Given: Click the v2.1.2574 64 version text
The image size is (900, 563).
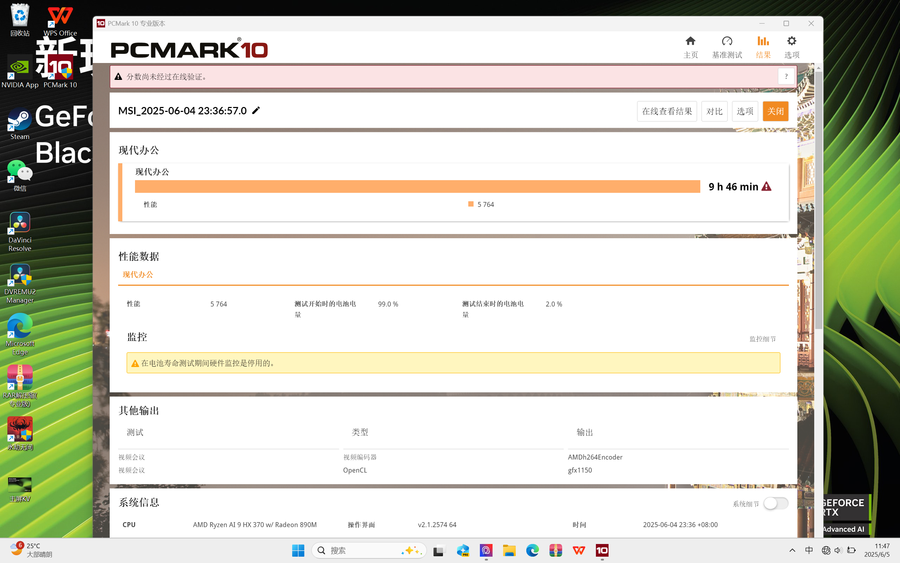Looking at the screenshot, I should pyautogui.click(x=437, y=525).
